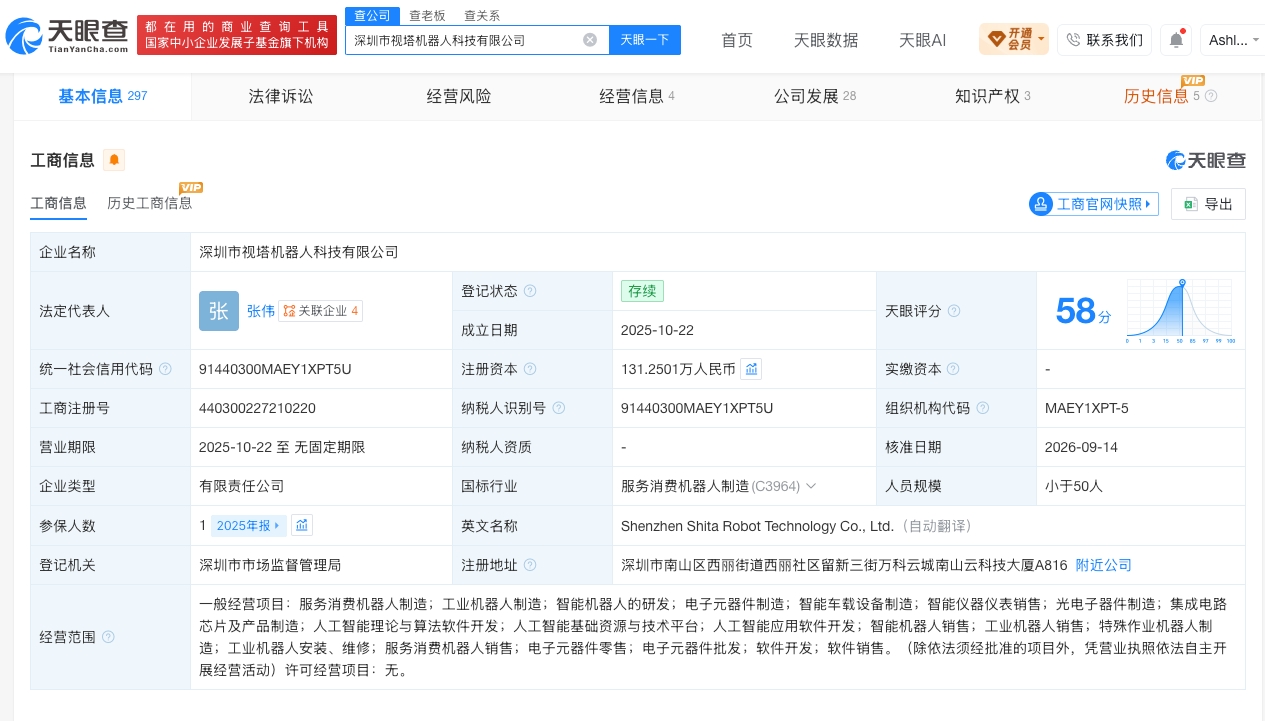This screenshot has width=1265, height=721.
Task: Open the 注册资本 chart icon
Action: (x=751, y=369)
